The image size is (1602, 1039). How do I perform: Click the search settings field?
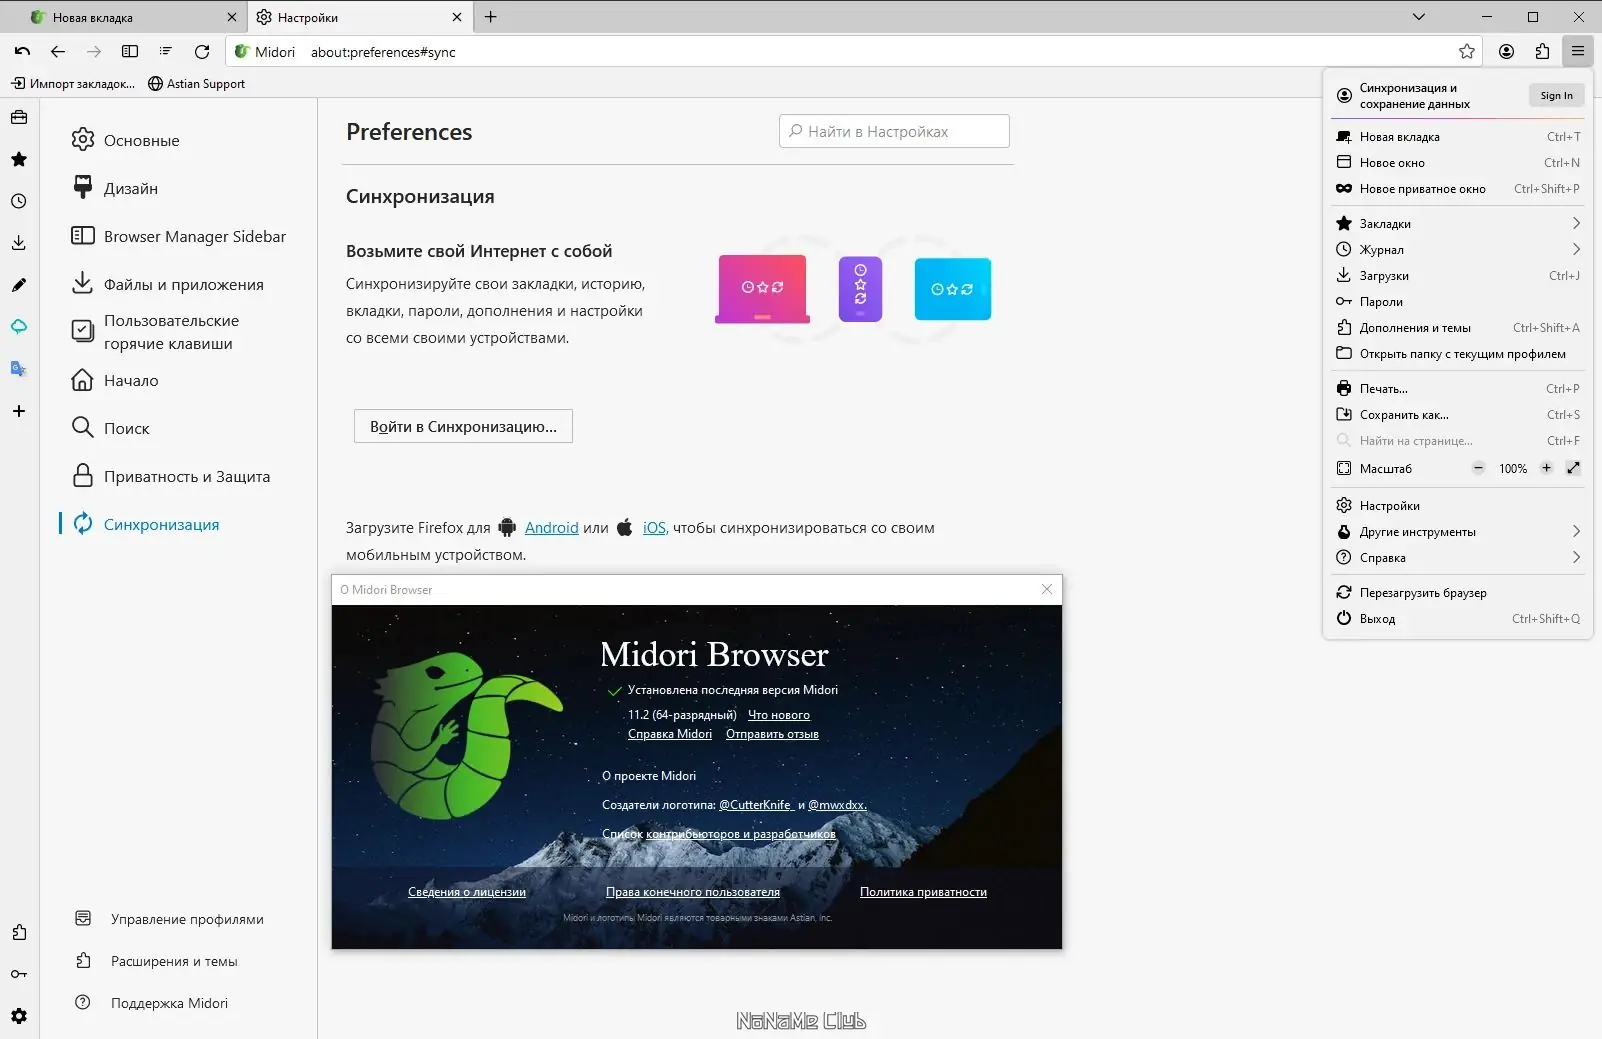click(894, 131)
